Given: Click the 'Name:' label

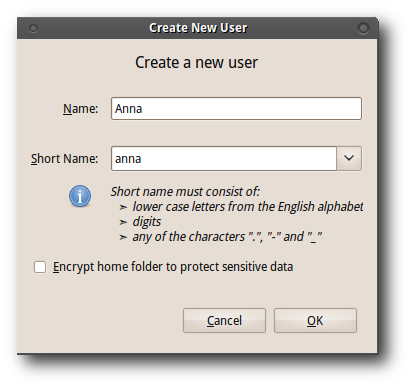Looking at the screenshot, I should tap(81, 109).
